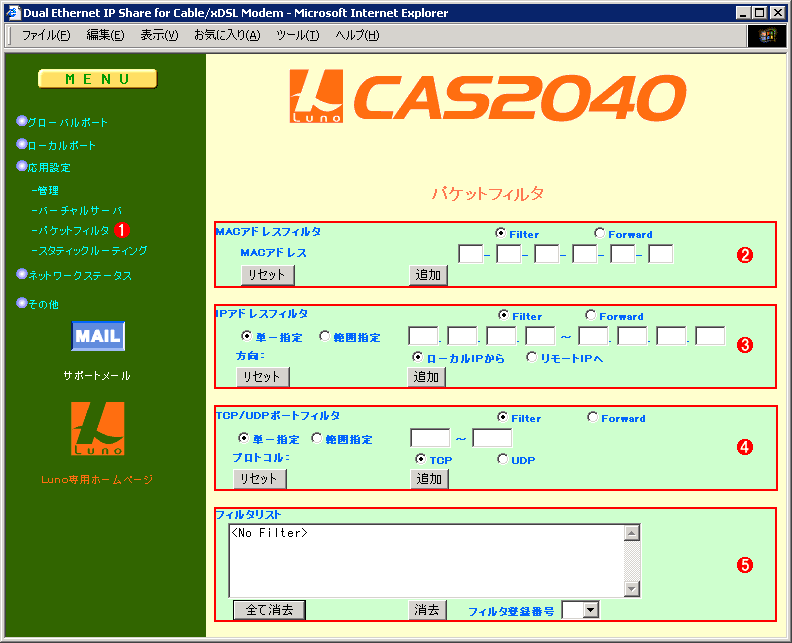Choose 範囲指定 in TCP/UDP port filter
This screenshot has height=643, width=792.
point(316,438)
